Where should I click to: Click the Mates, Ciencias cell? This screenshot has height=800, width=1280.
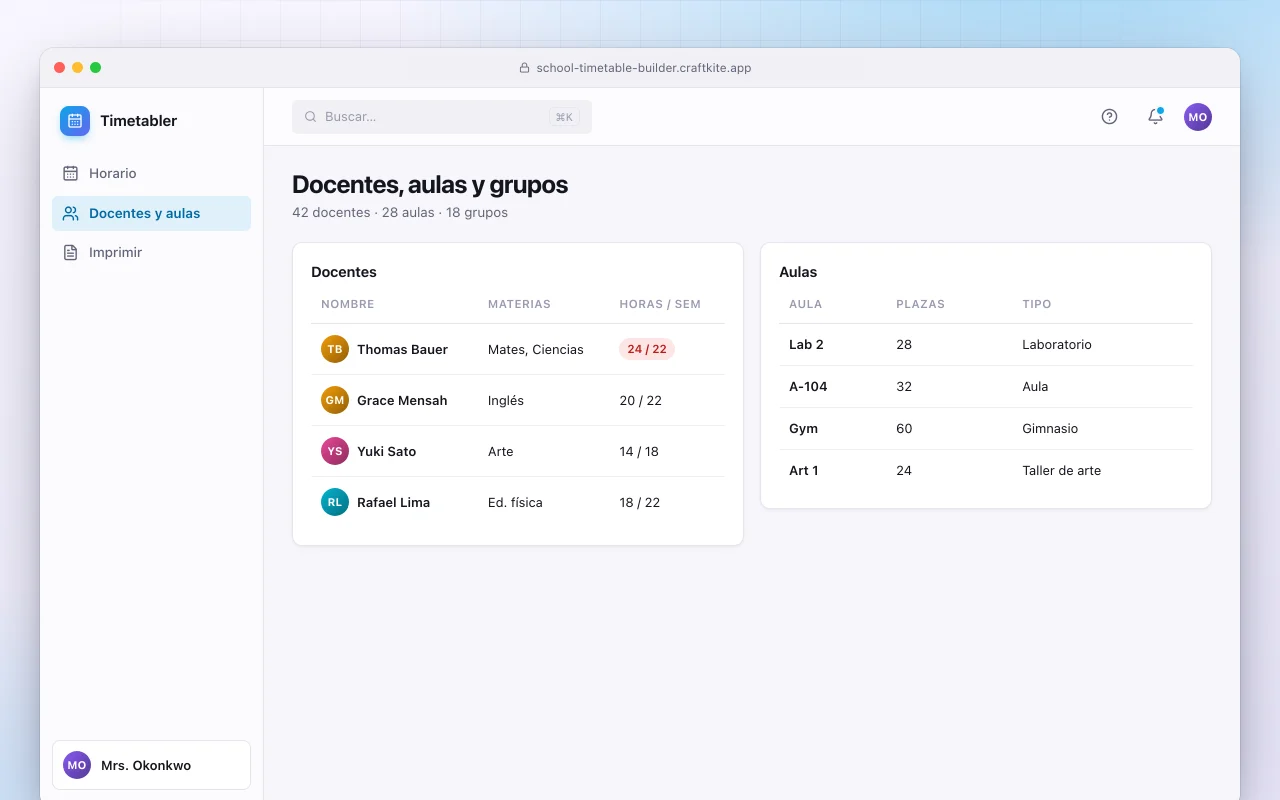pyautogui.click(x=536, y=349)
